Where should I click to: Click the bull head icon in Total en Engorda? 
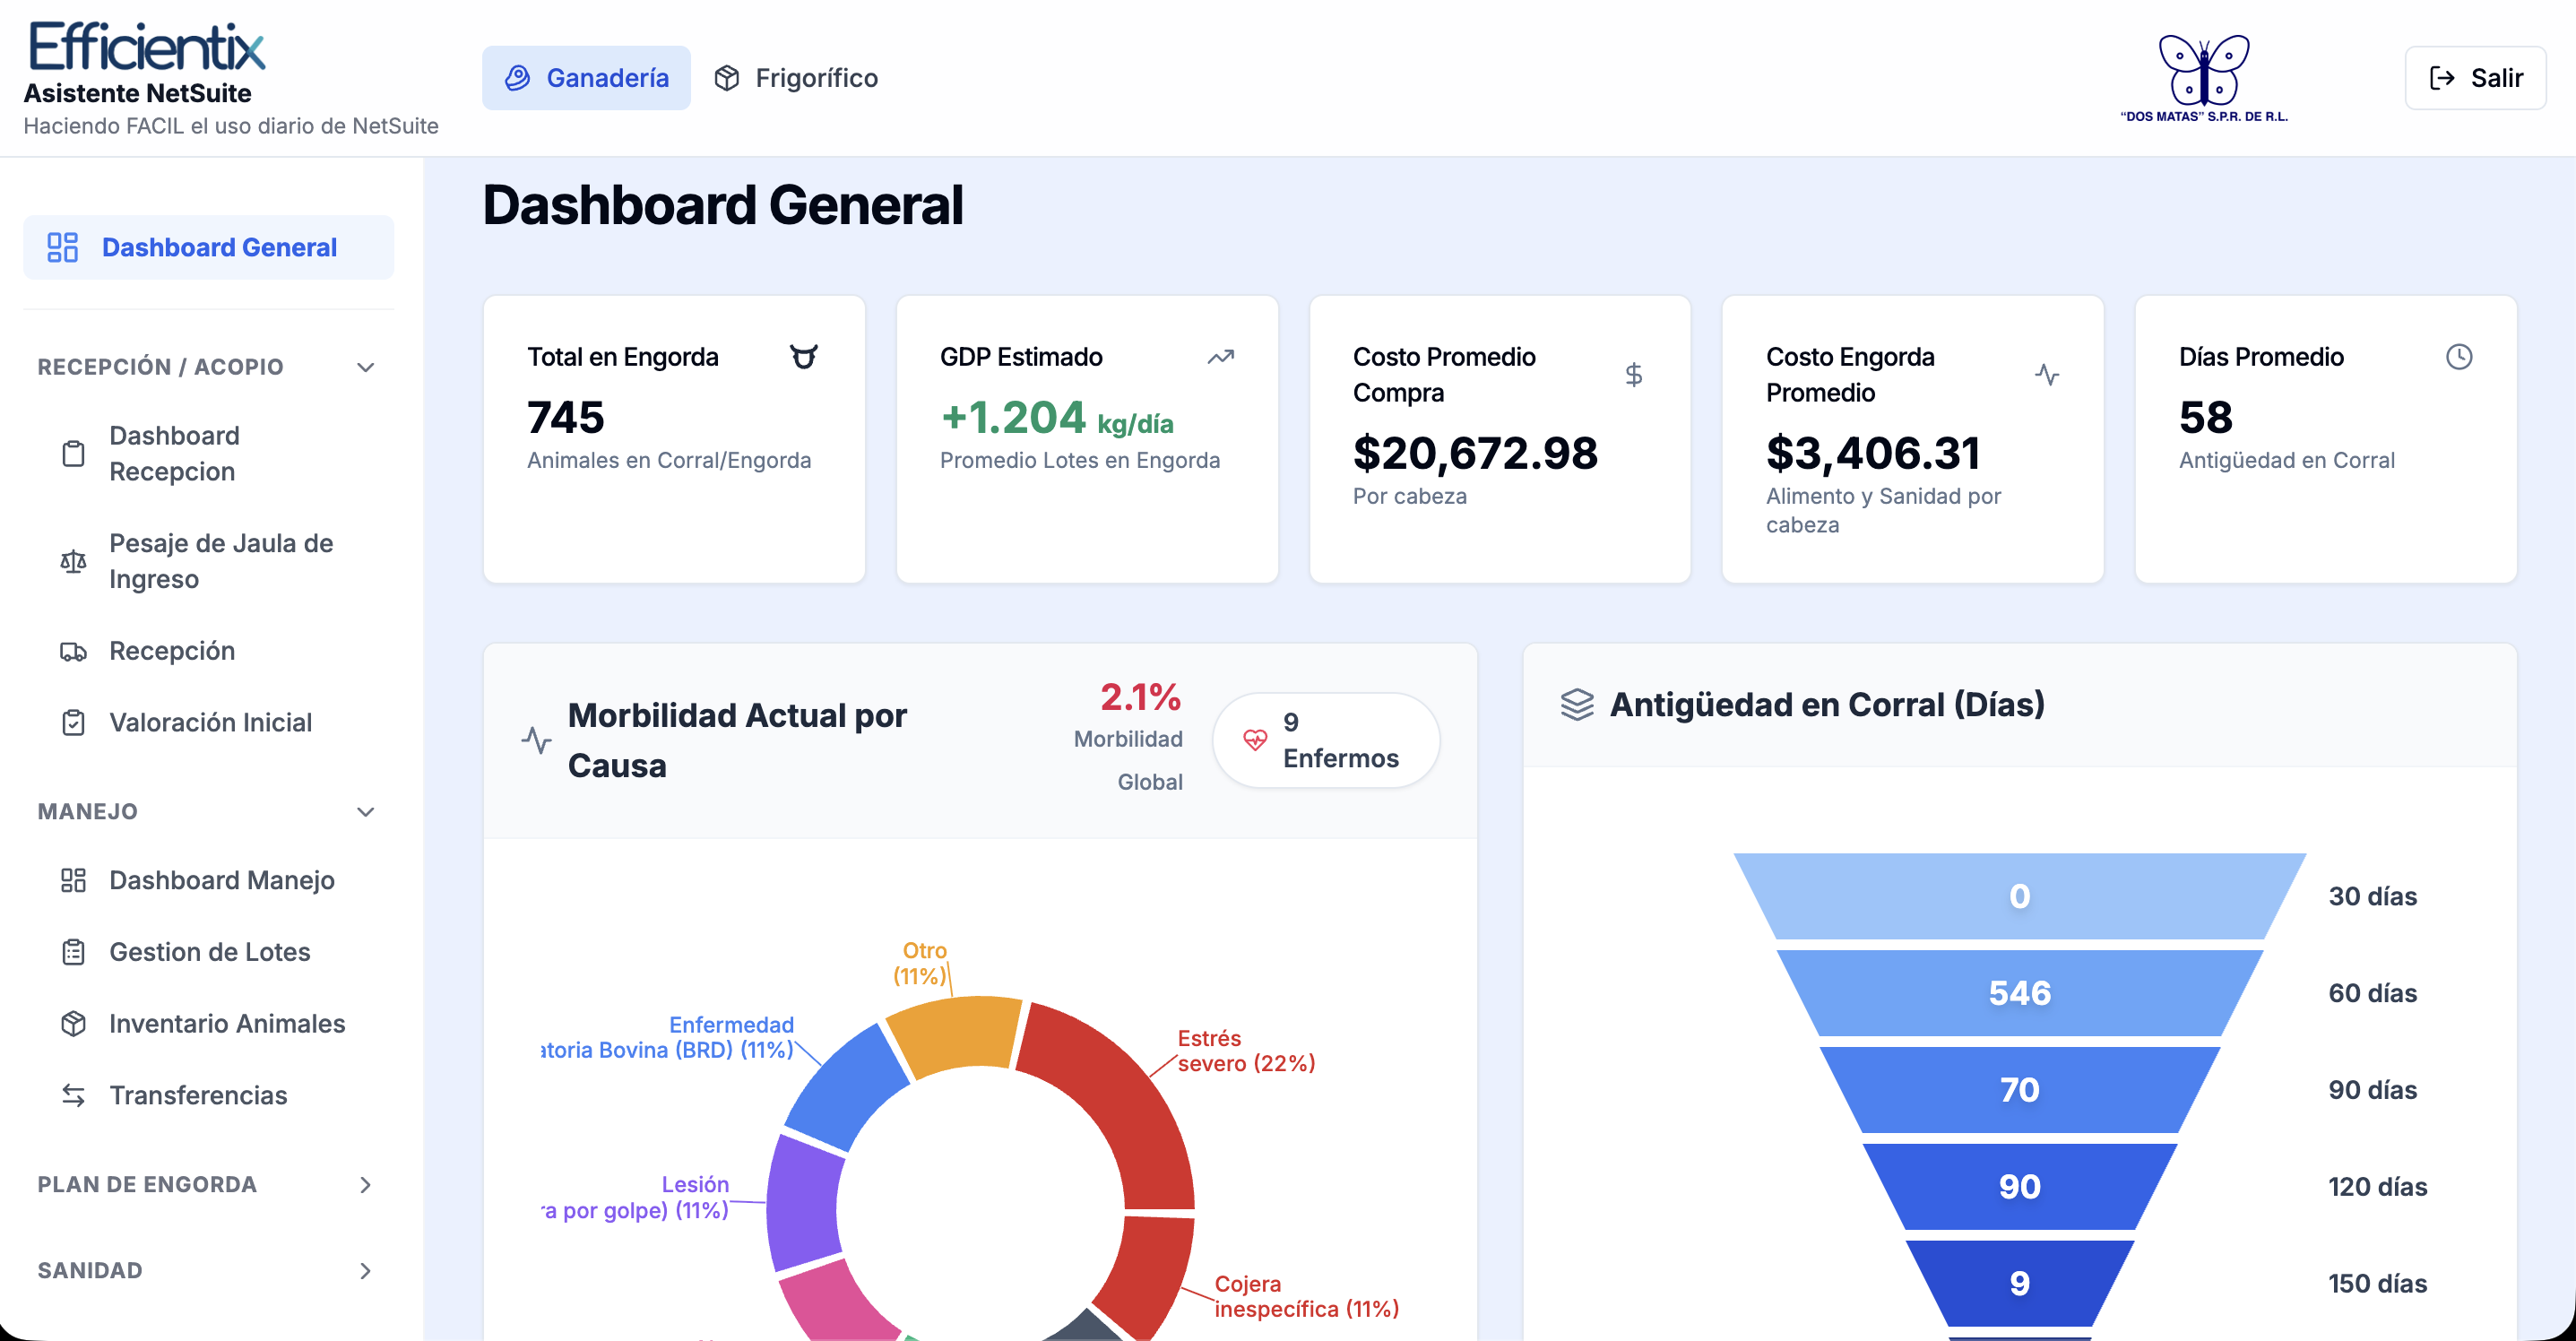point(804,357)
